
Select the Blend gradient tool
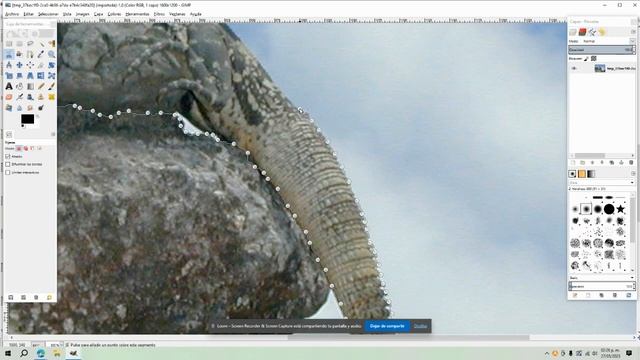30,86
